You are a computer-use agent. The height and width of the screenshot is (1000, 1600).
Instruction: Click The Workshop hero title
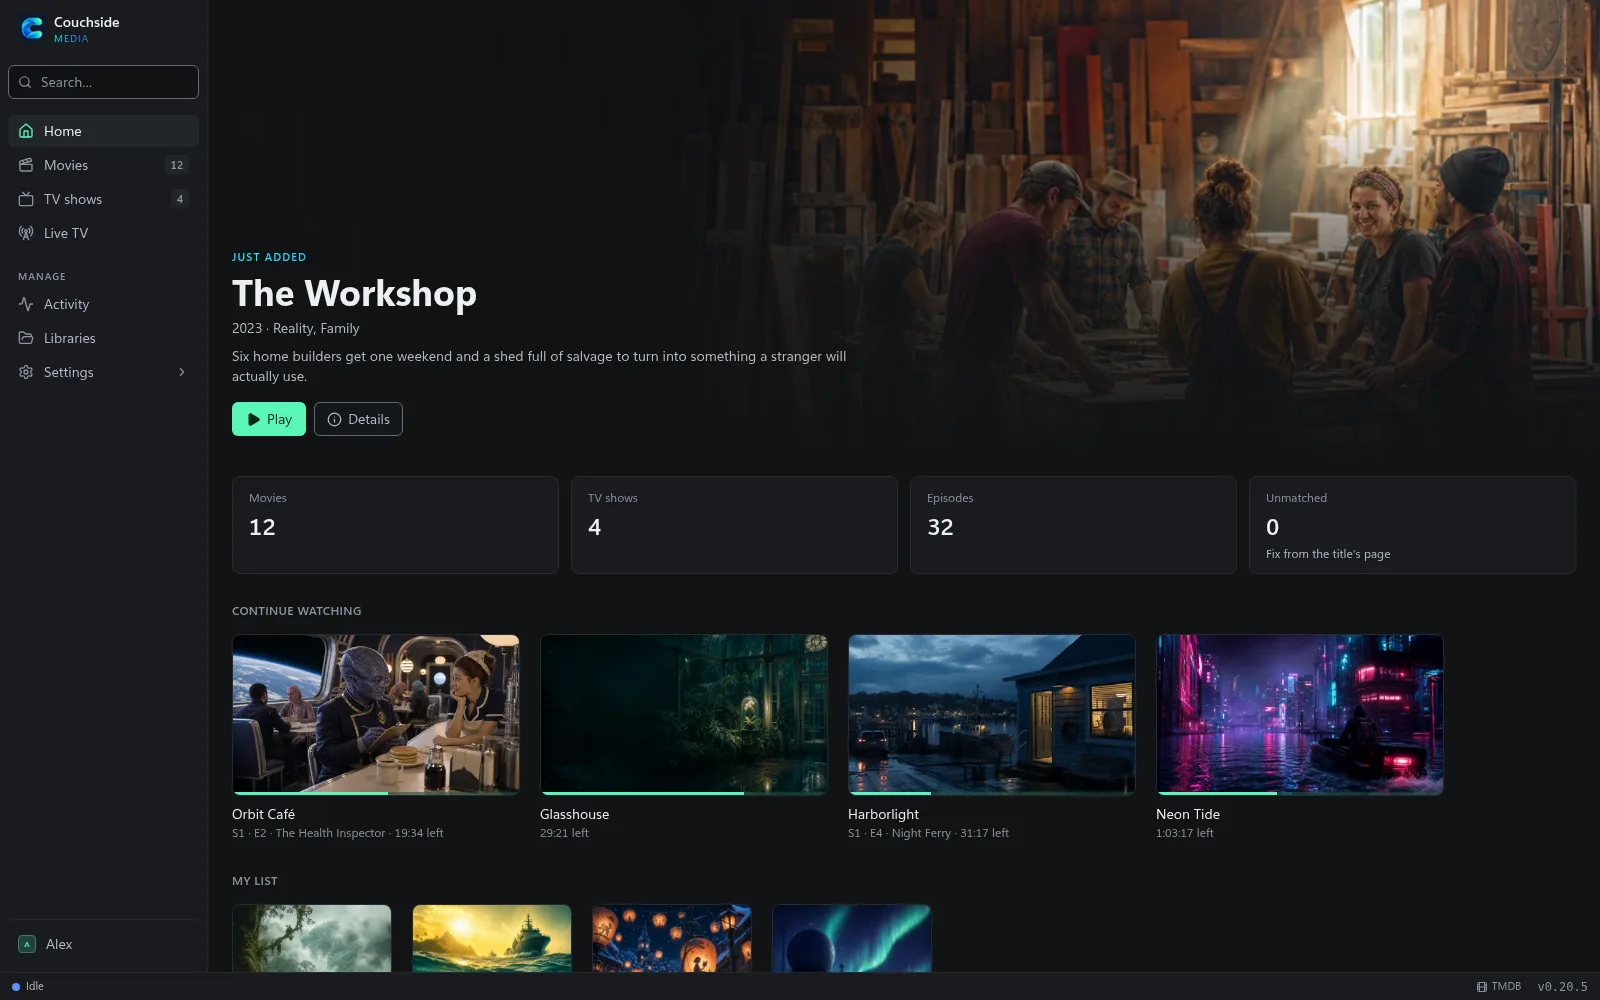pyautogui.click(x=354, y=293)
